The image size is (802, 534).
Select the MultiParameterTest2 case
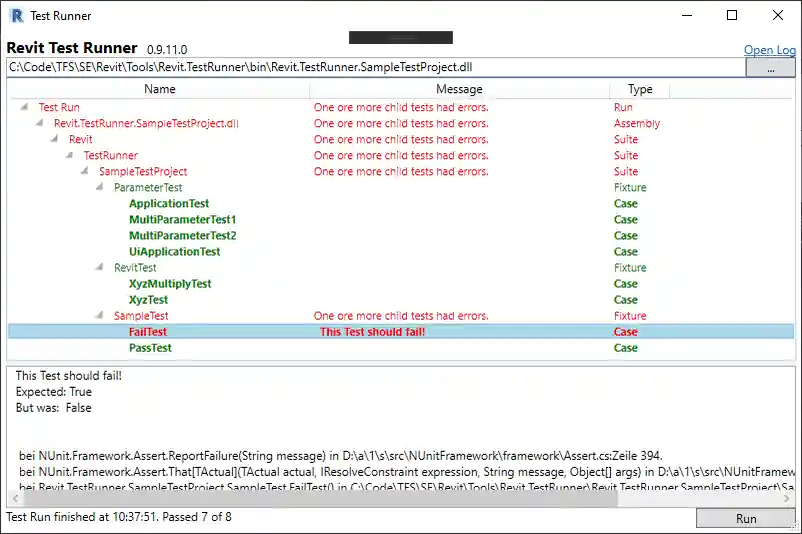point(182,236)
